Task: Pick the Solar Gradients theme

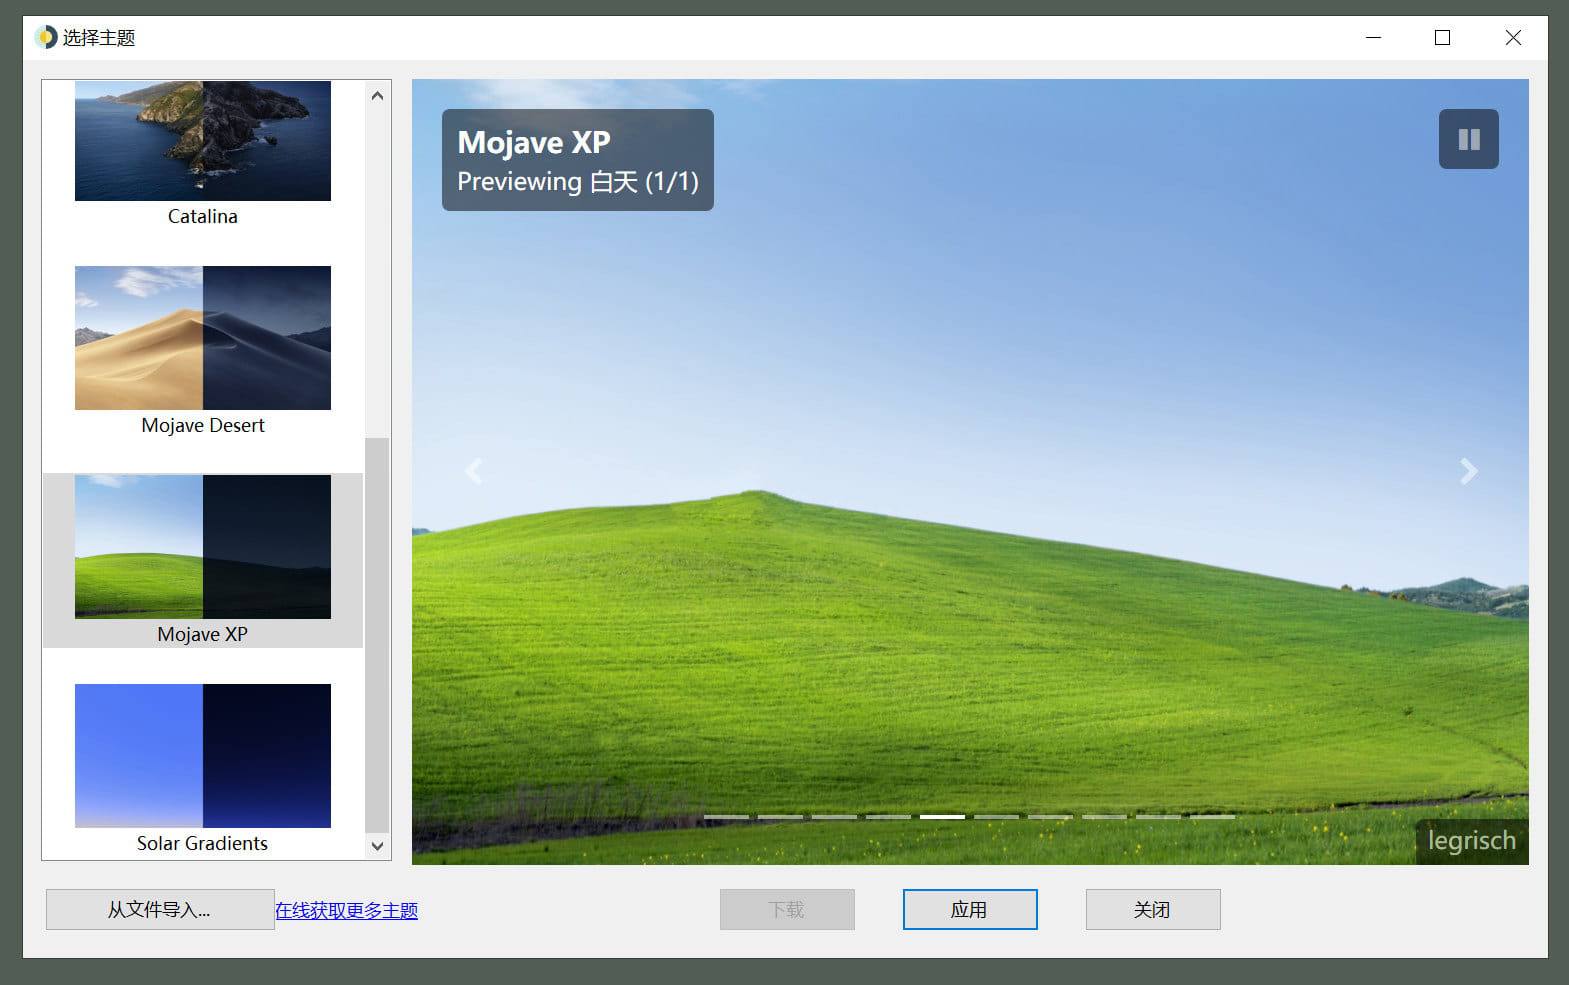Action: click(202, 756)
